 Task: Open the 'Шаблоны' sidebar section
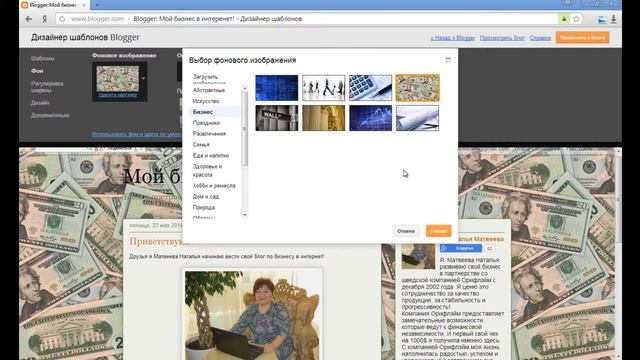(x=42, y=58)
